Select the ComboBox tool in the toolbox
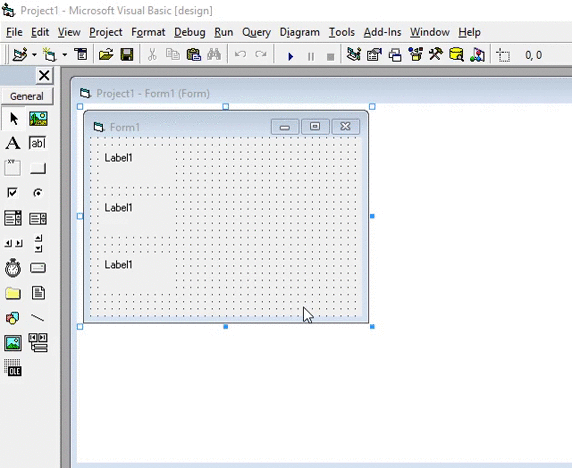This screenshot has width=572, height=468. (13, 218)
